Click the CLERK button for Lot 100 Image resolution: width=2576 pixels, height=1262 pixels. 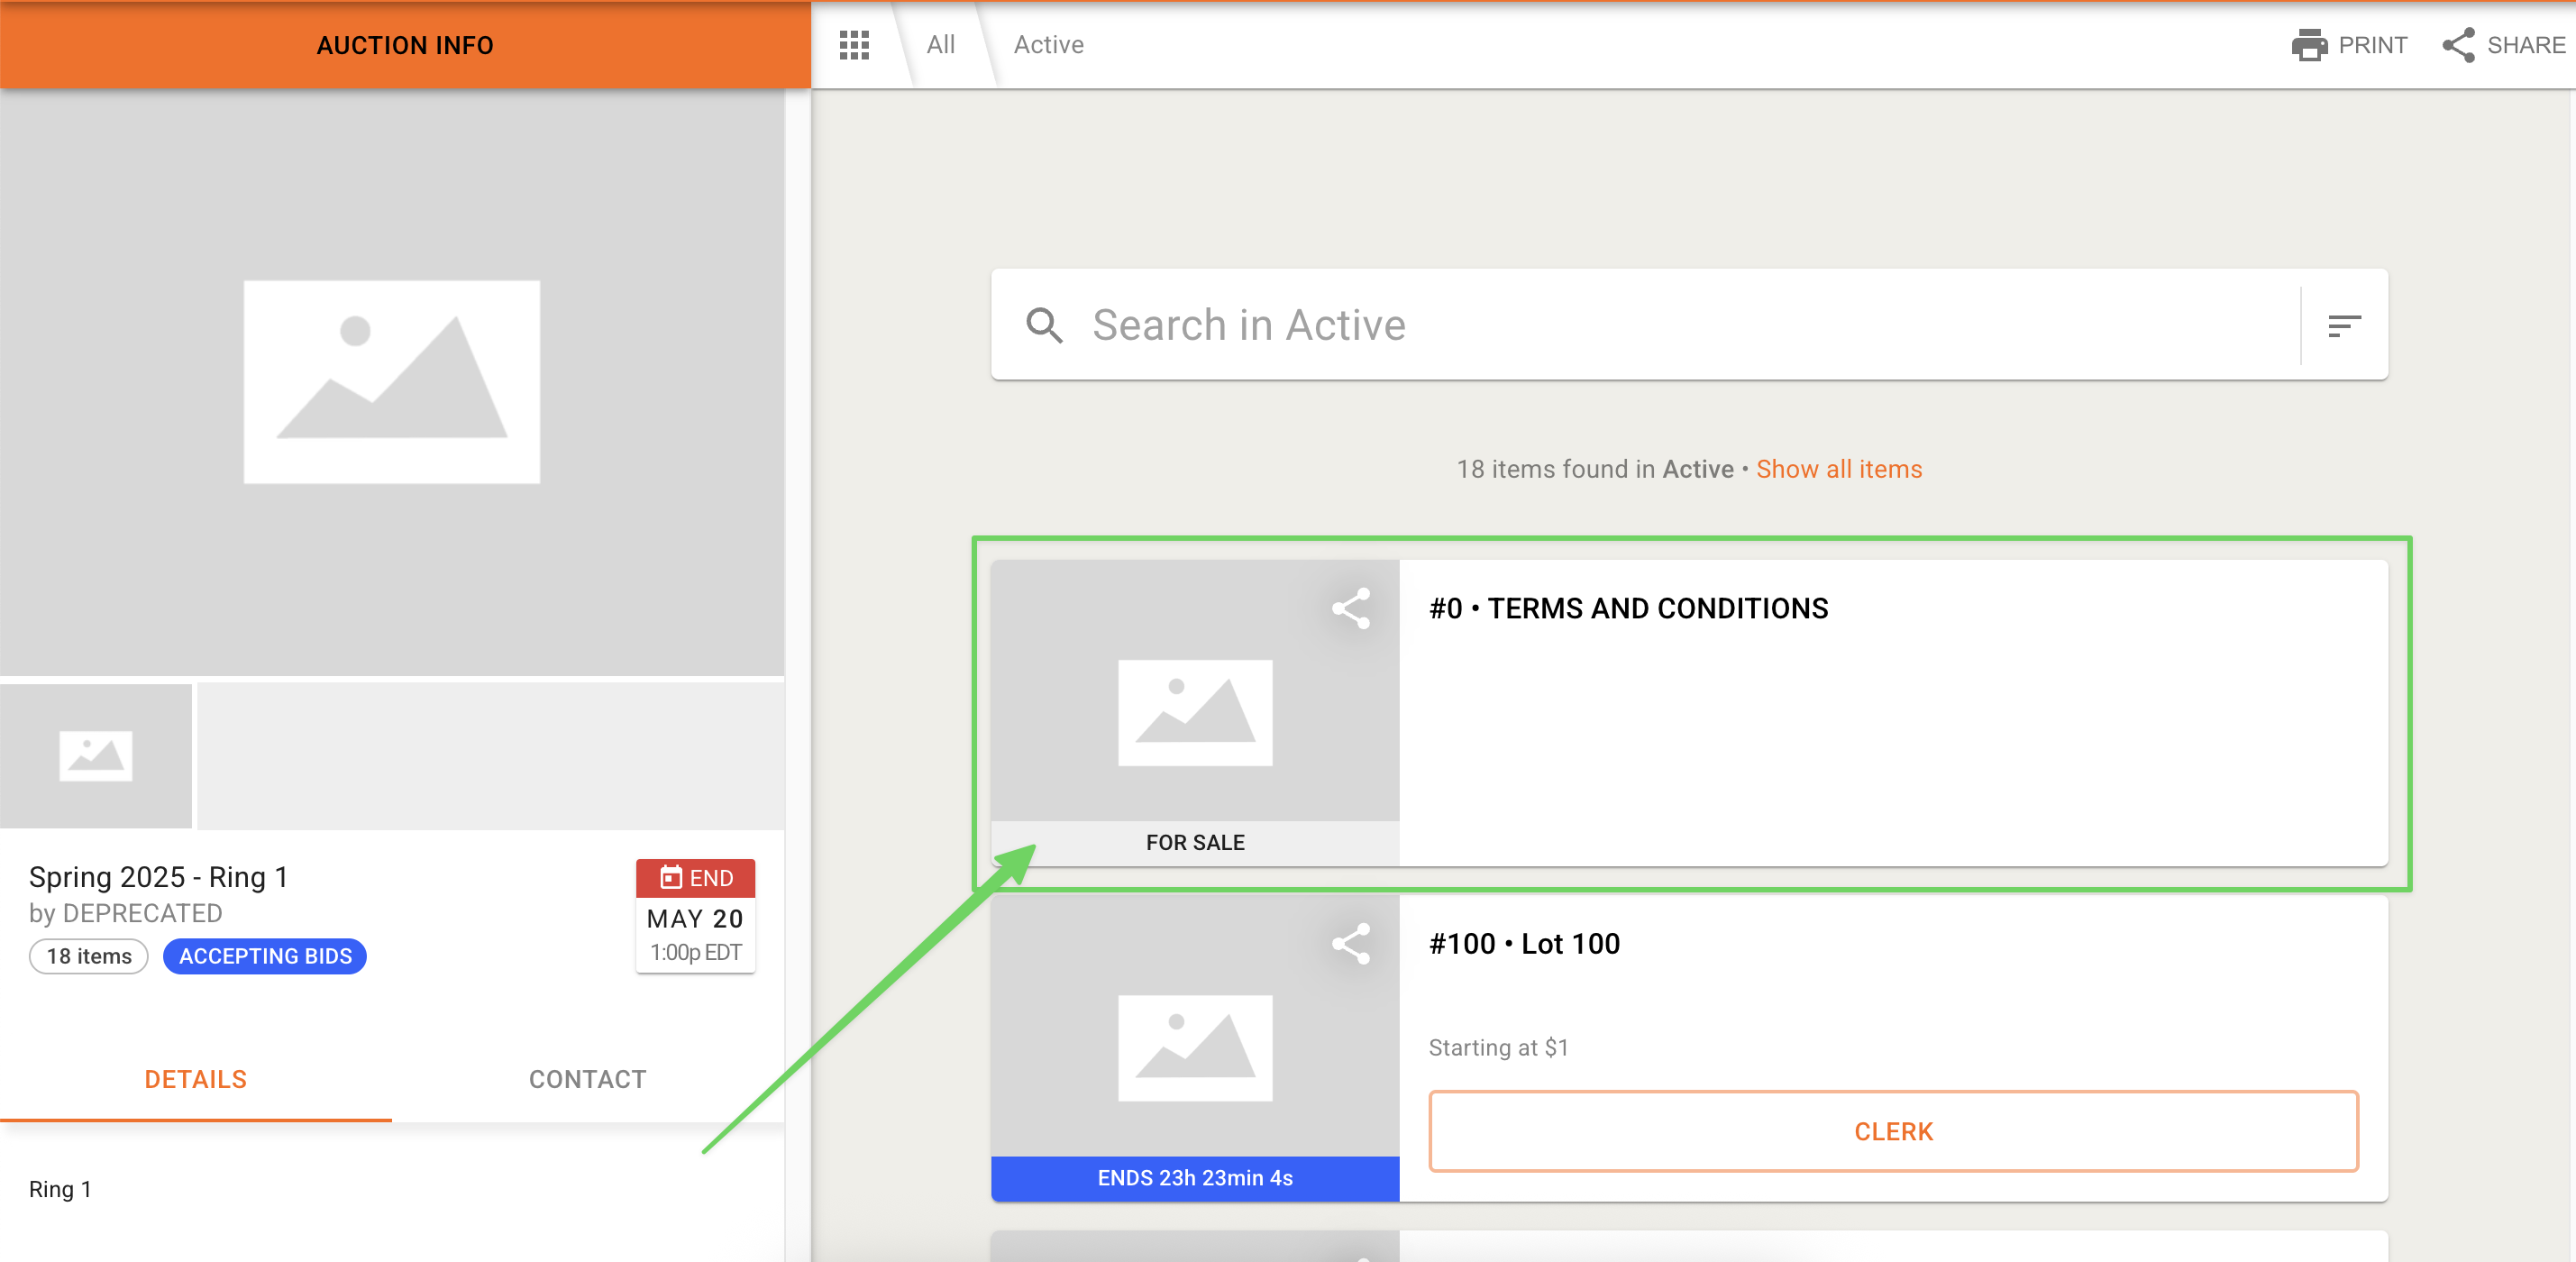tap(1892, 1131)
